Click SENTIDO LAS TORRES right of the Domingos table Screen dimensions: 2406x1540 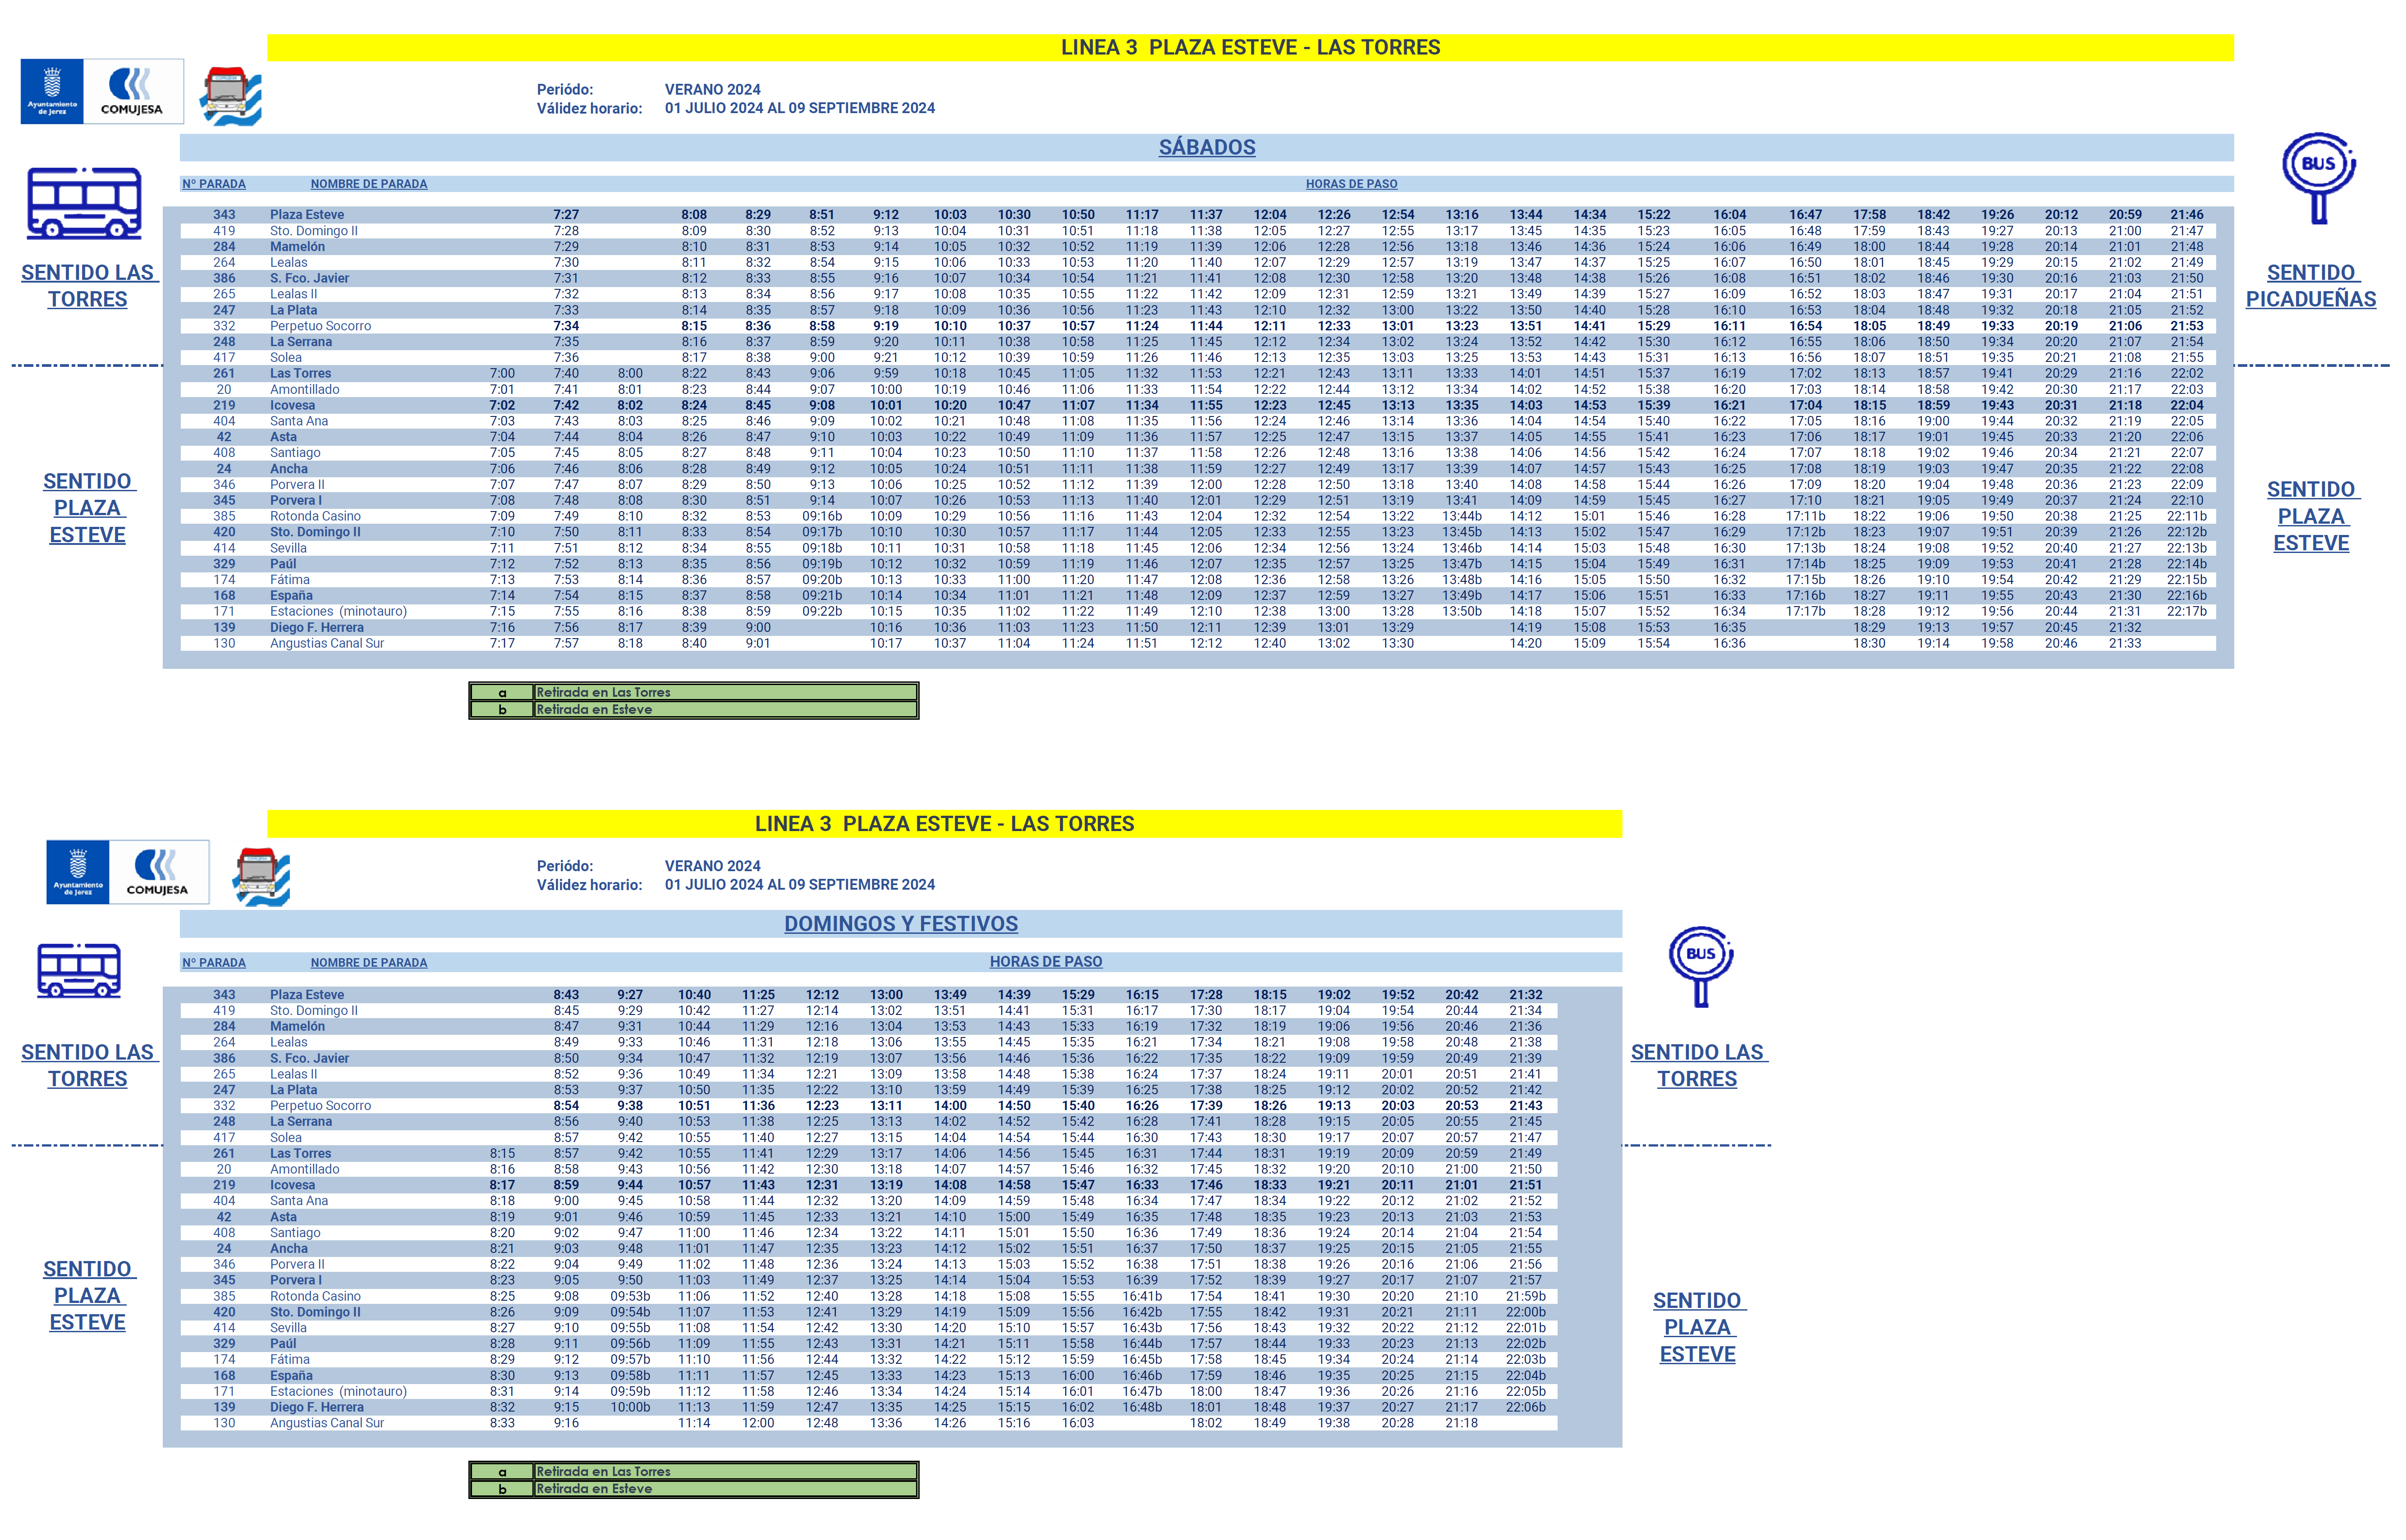pyautogui.click(x=1698, y=1065)
